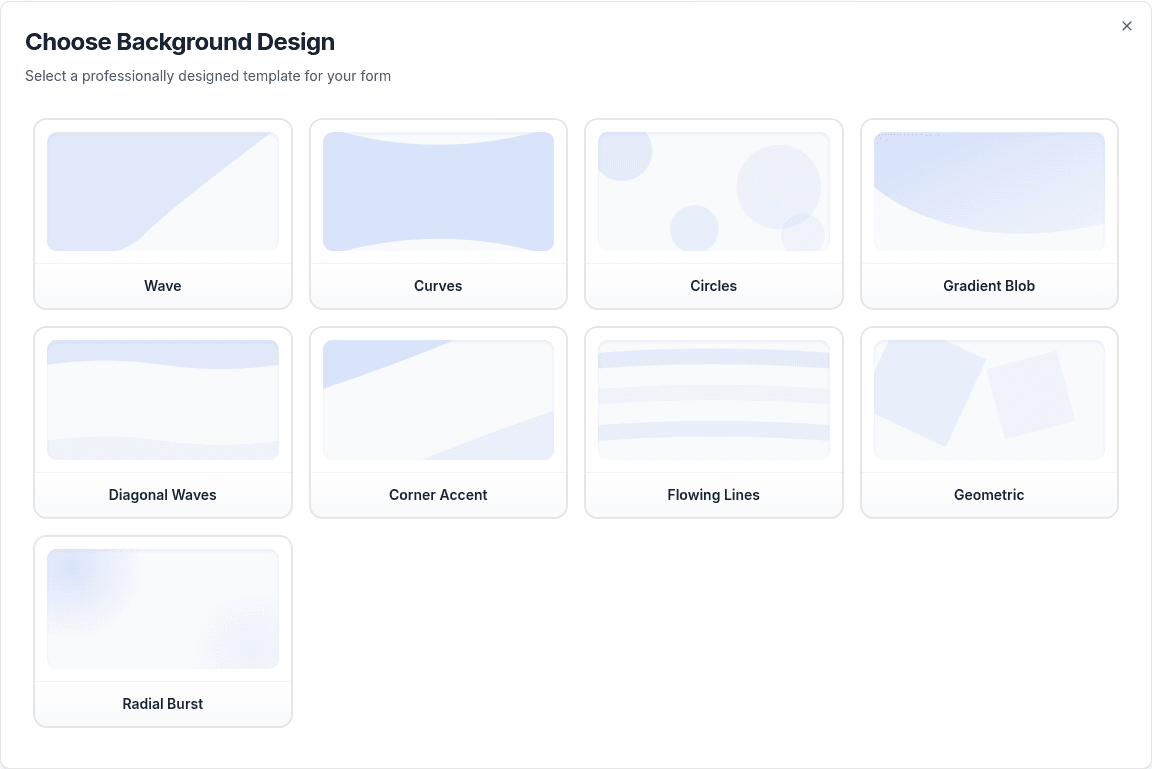Click the Curves template label
The image size is (1152, 769).
coord(438,285)
